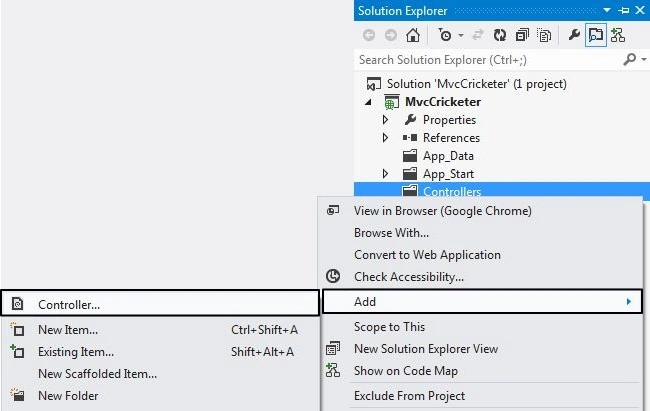Screen dimensions: 650x411
Task: Open Pending Changes Filter dropdown arrow
Action: click(x=461, y=36)
